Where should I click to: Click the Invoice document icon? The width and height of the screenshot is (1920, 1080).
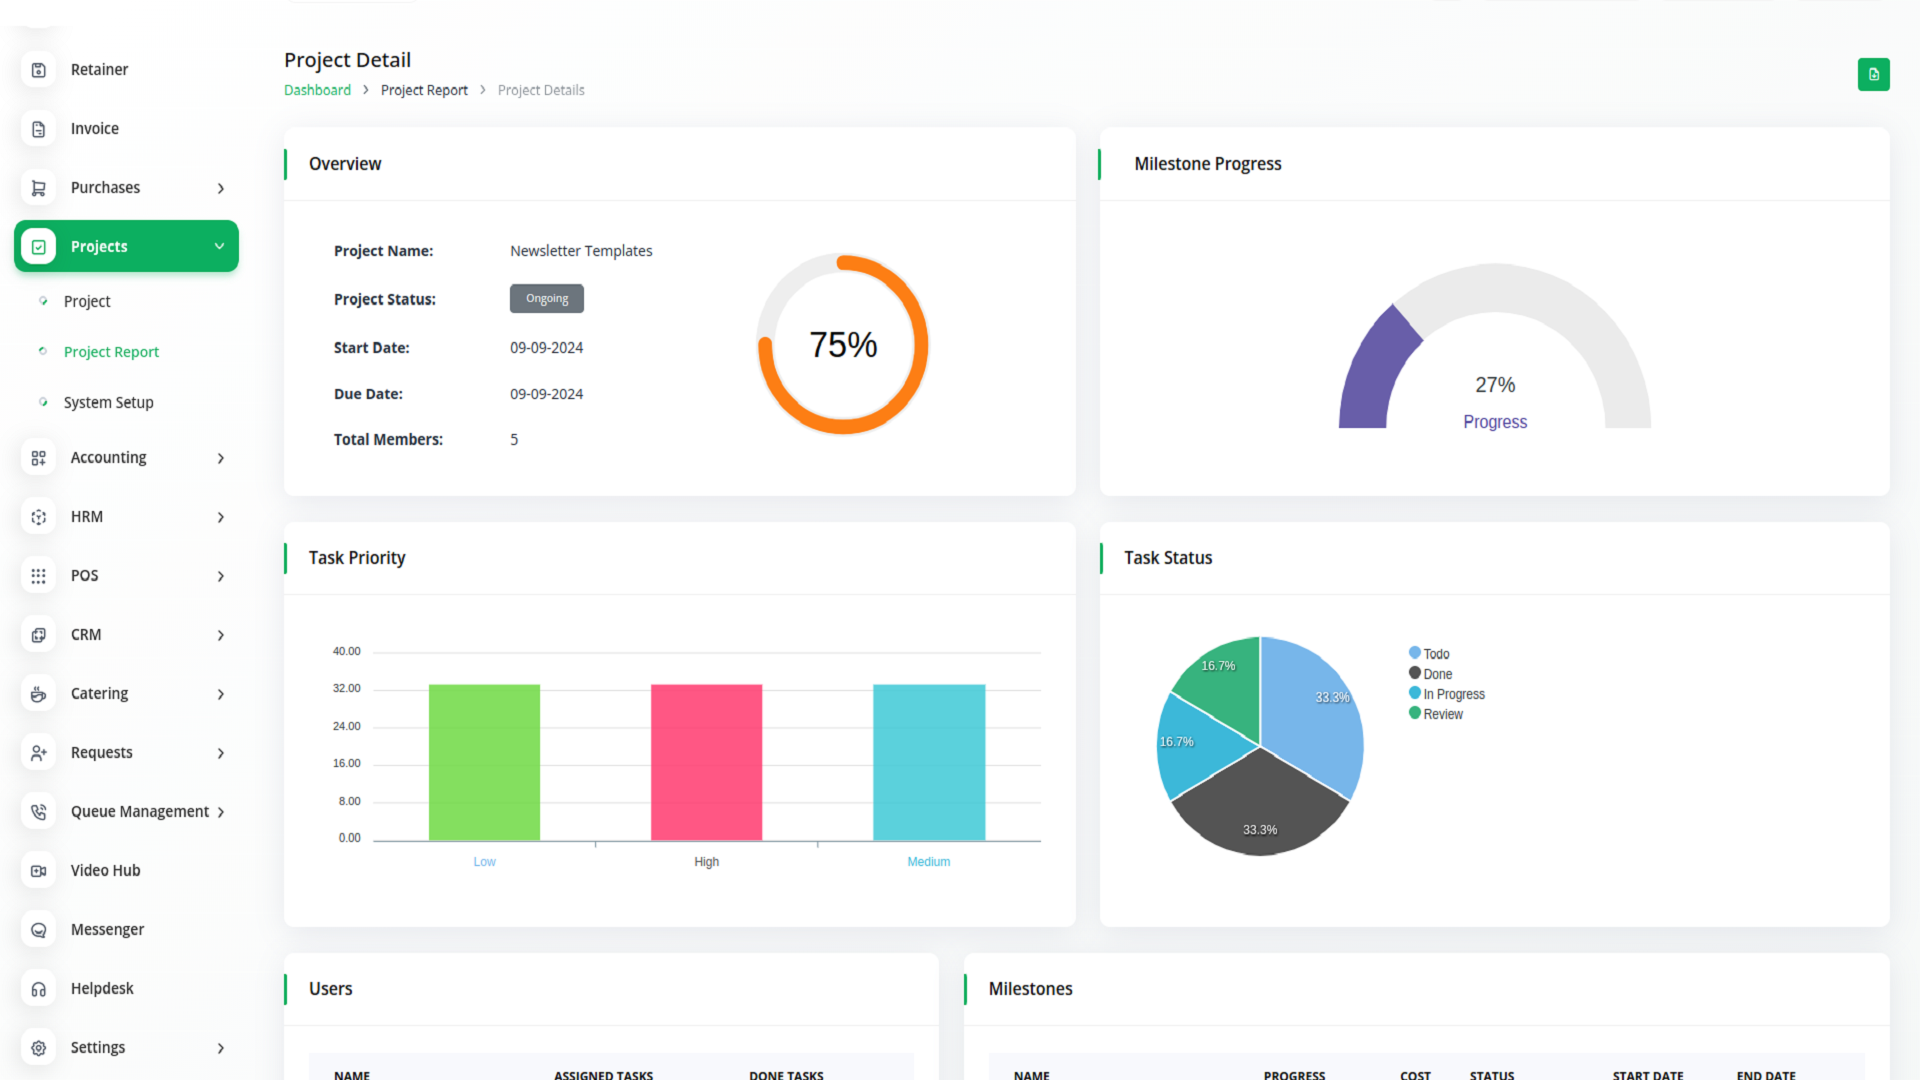coord(38,129)
